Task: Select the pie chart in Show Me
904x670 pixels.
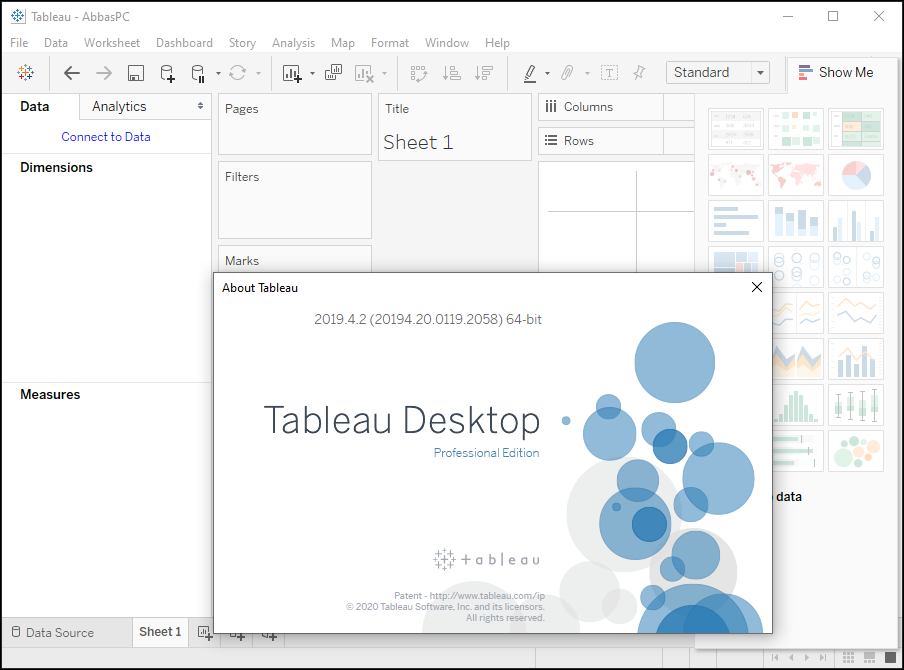Action: click(856, 175)
